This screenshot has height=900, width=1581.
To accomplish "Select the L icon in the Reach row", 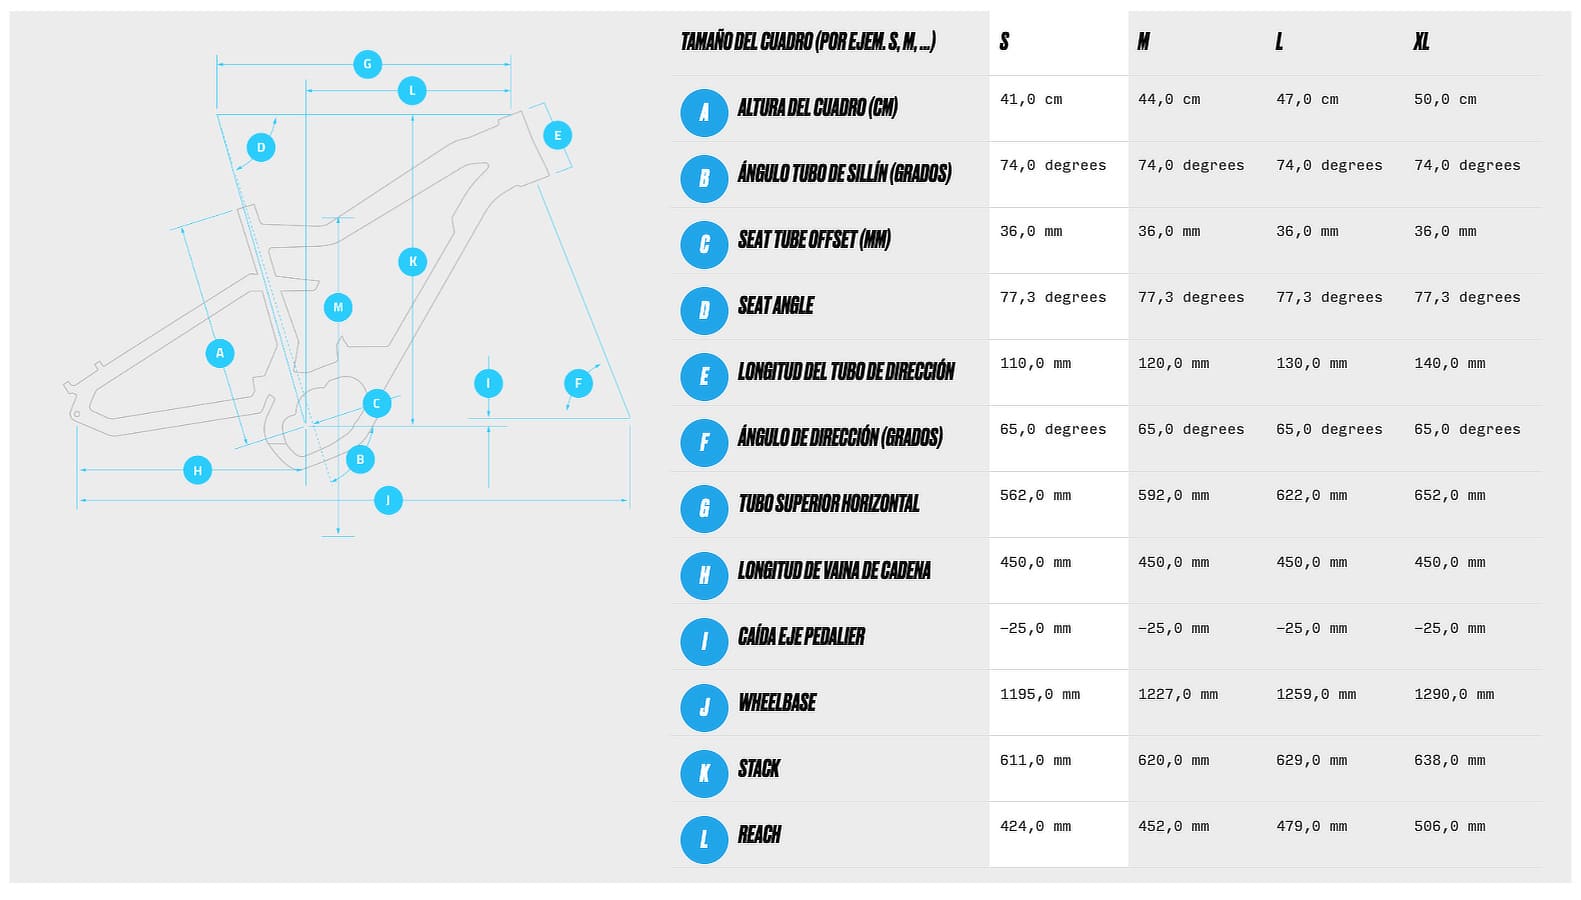I will (704, 839).
